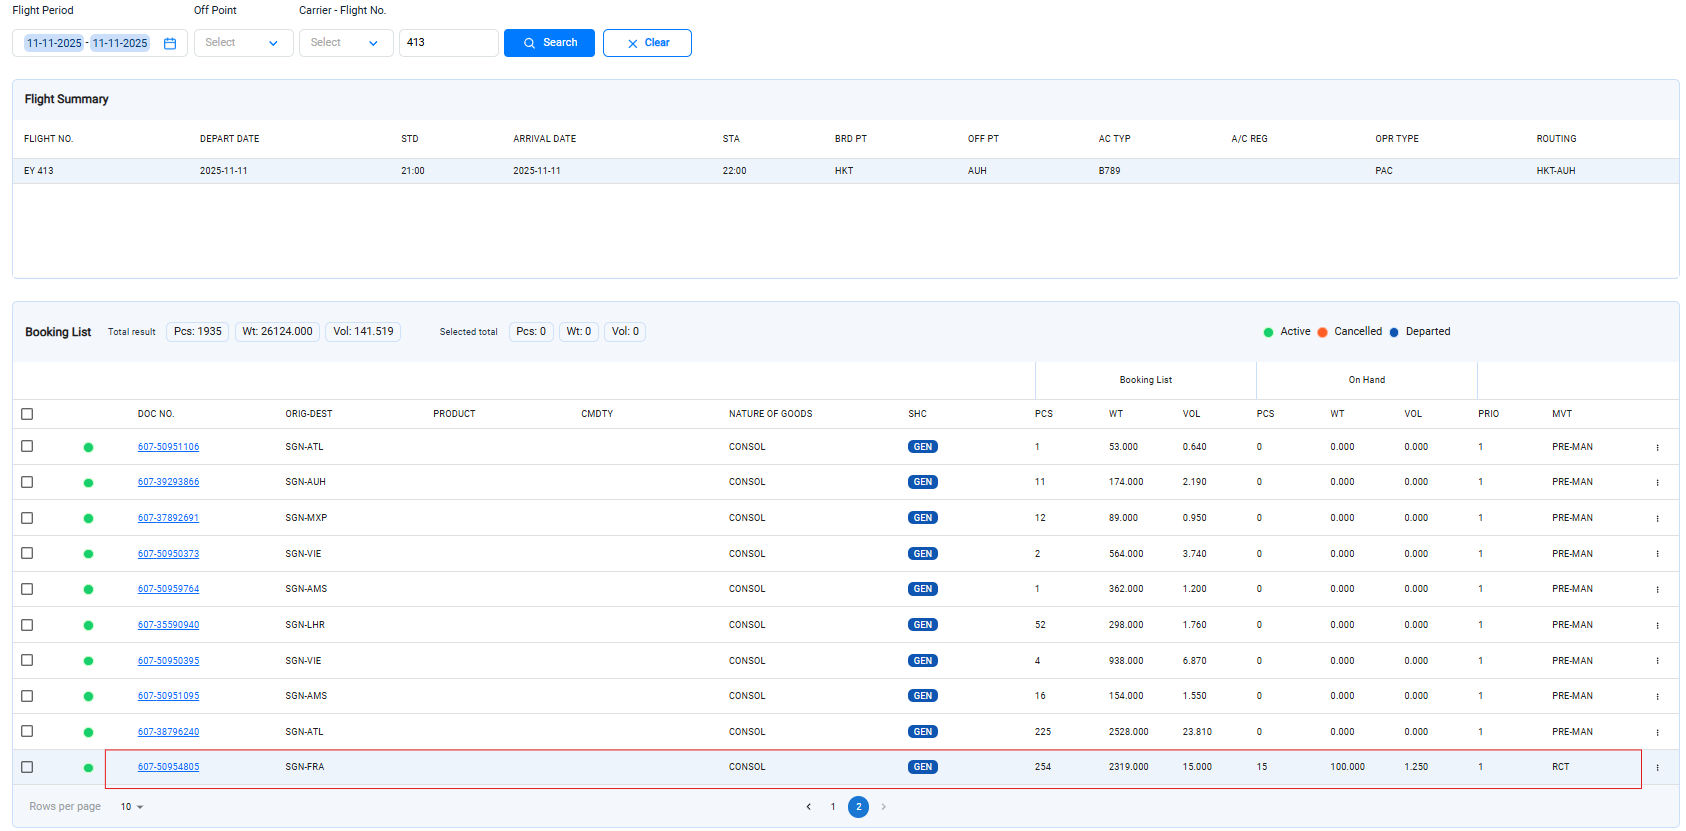Open the Carrier select dropdown
The width and height of the screenshot is (1686, 831).
click(x=345, y=43)
